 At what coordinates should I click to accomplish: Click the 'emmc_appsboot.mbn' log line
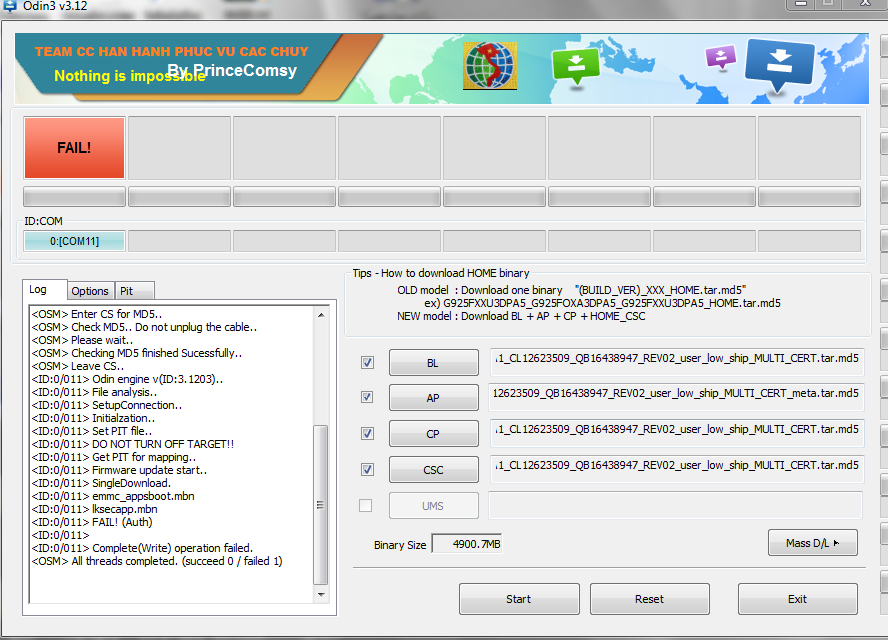point(113,496)
